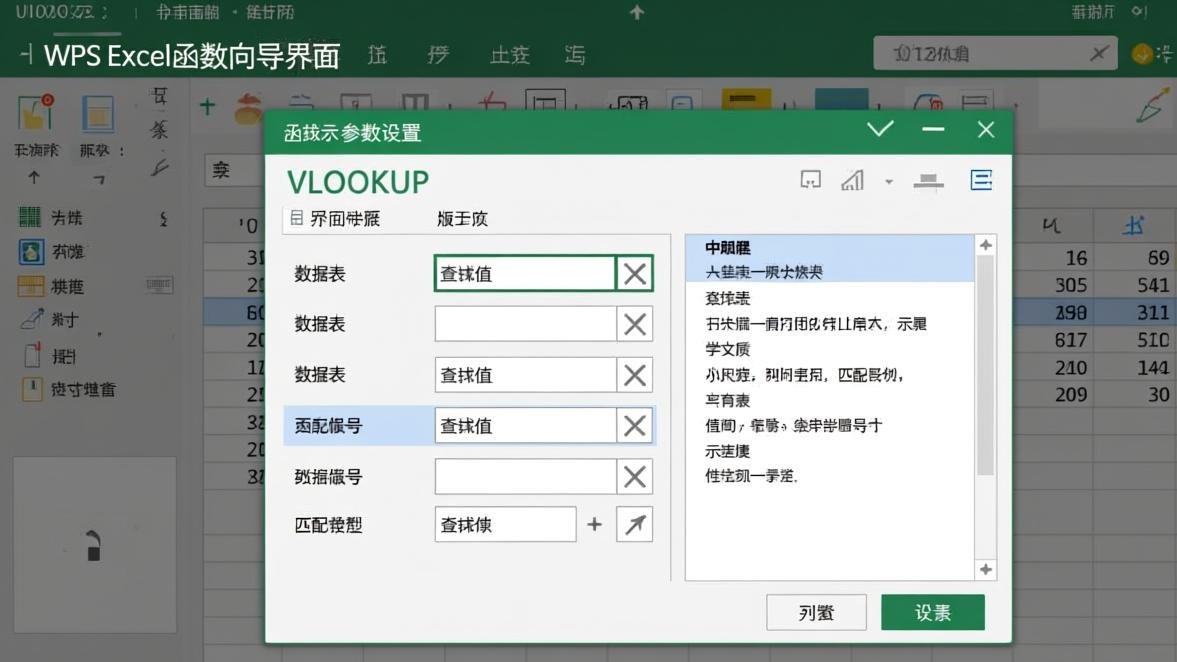Click the green plus icon in the toolbar

(x=207, y=106)
